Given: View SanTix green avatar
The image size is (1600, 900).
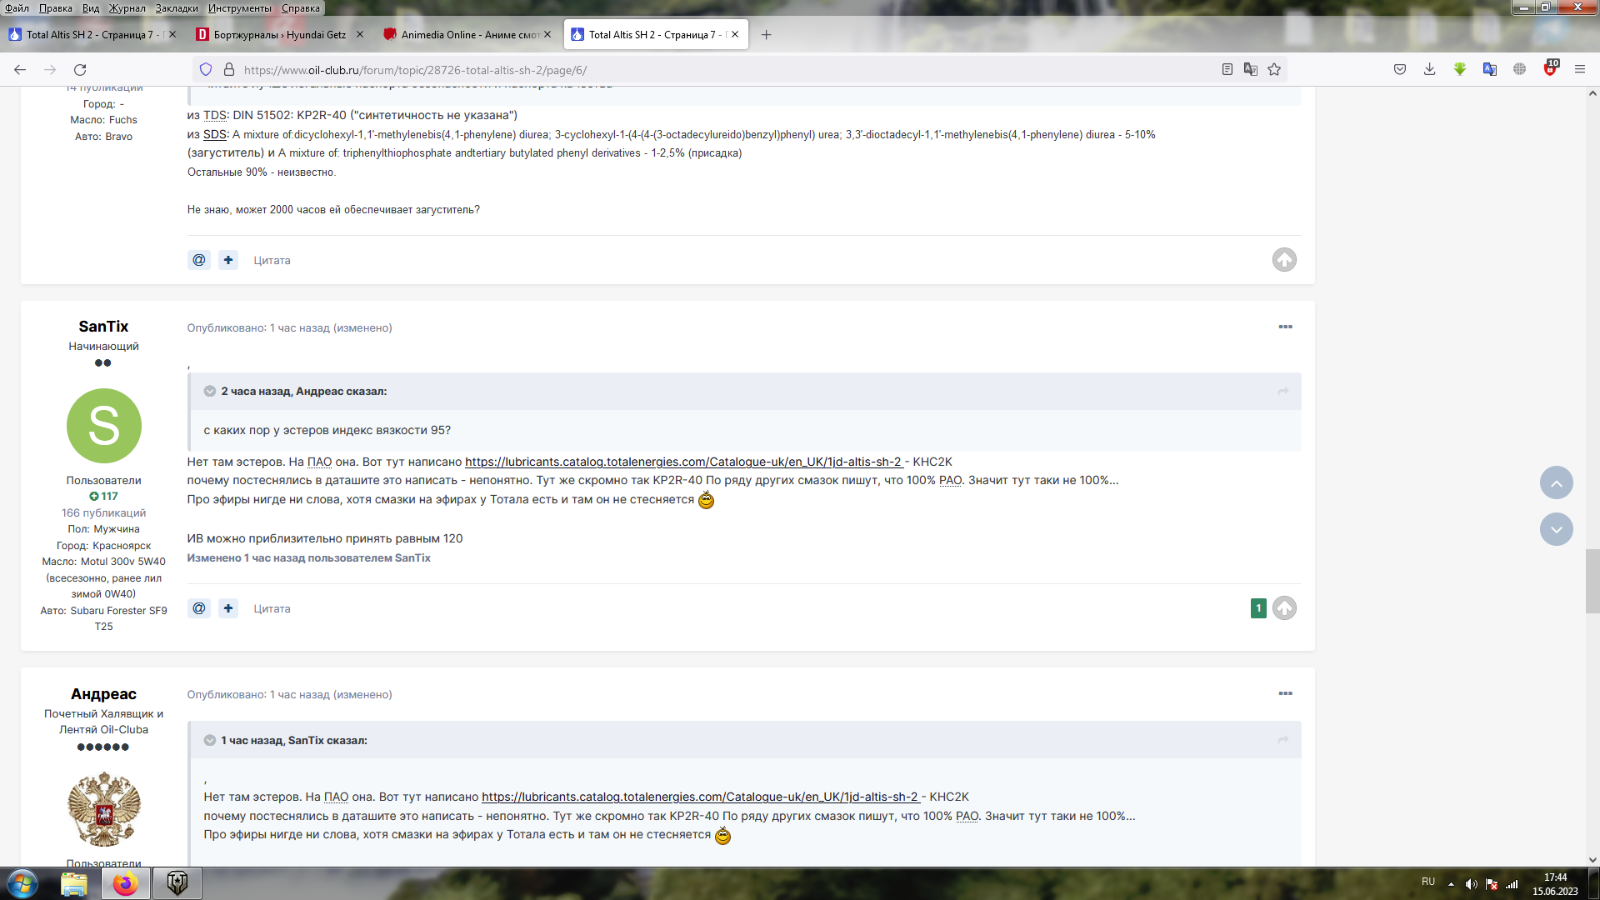Looking at the screenshot, I should 104,426.
